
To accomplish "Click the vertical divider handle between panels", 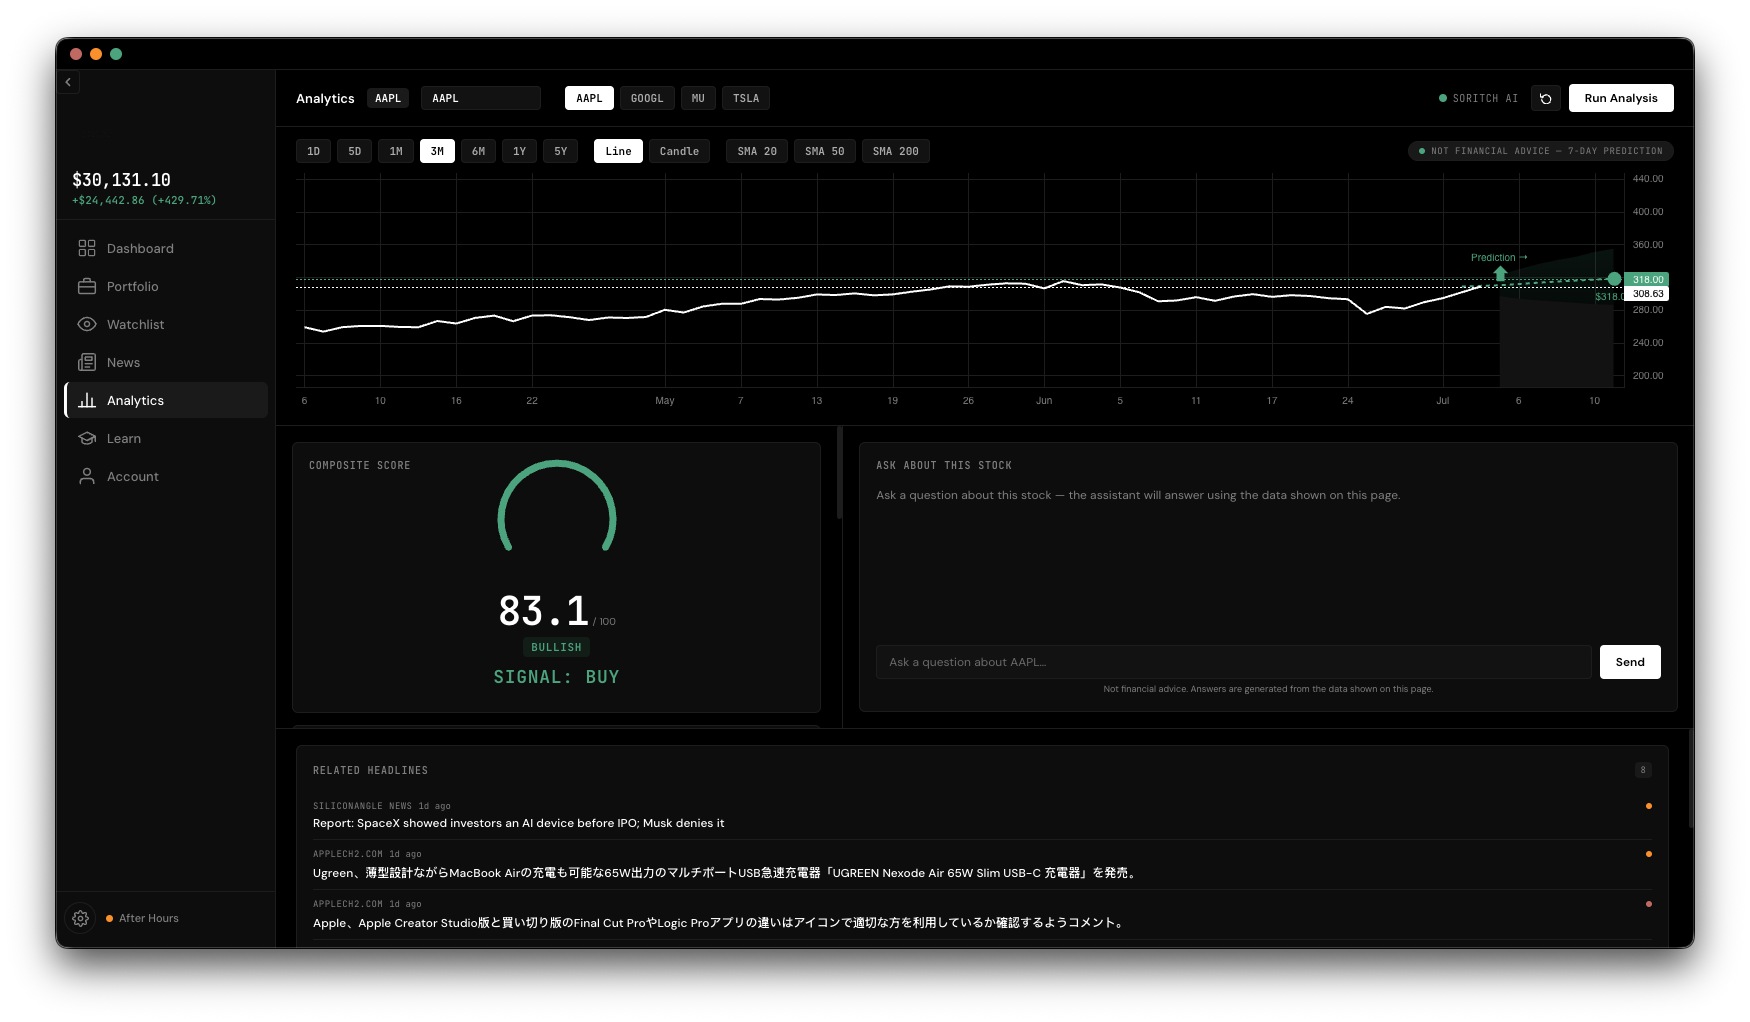I will [x=840, y=473].
